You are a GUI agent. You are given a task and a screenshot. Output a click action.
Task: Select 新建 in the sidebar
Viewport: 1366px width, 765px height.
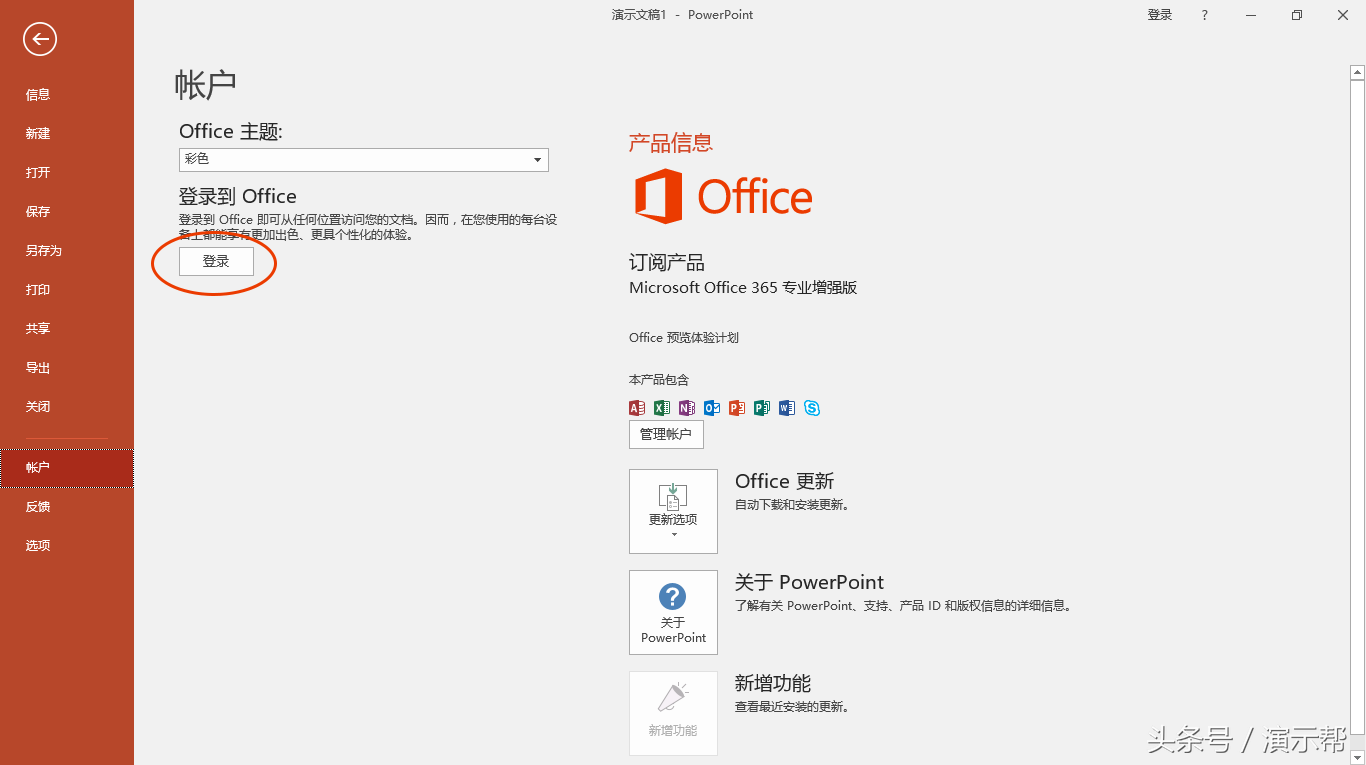click(67, 134)
